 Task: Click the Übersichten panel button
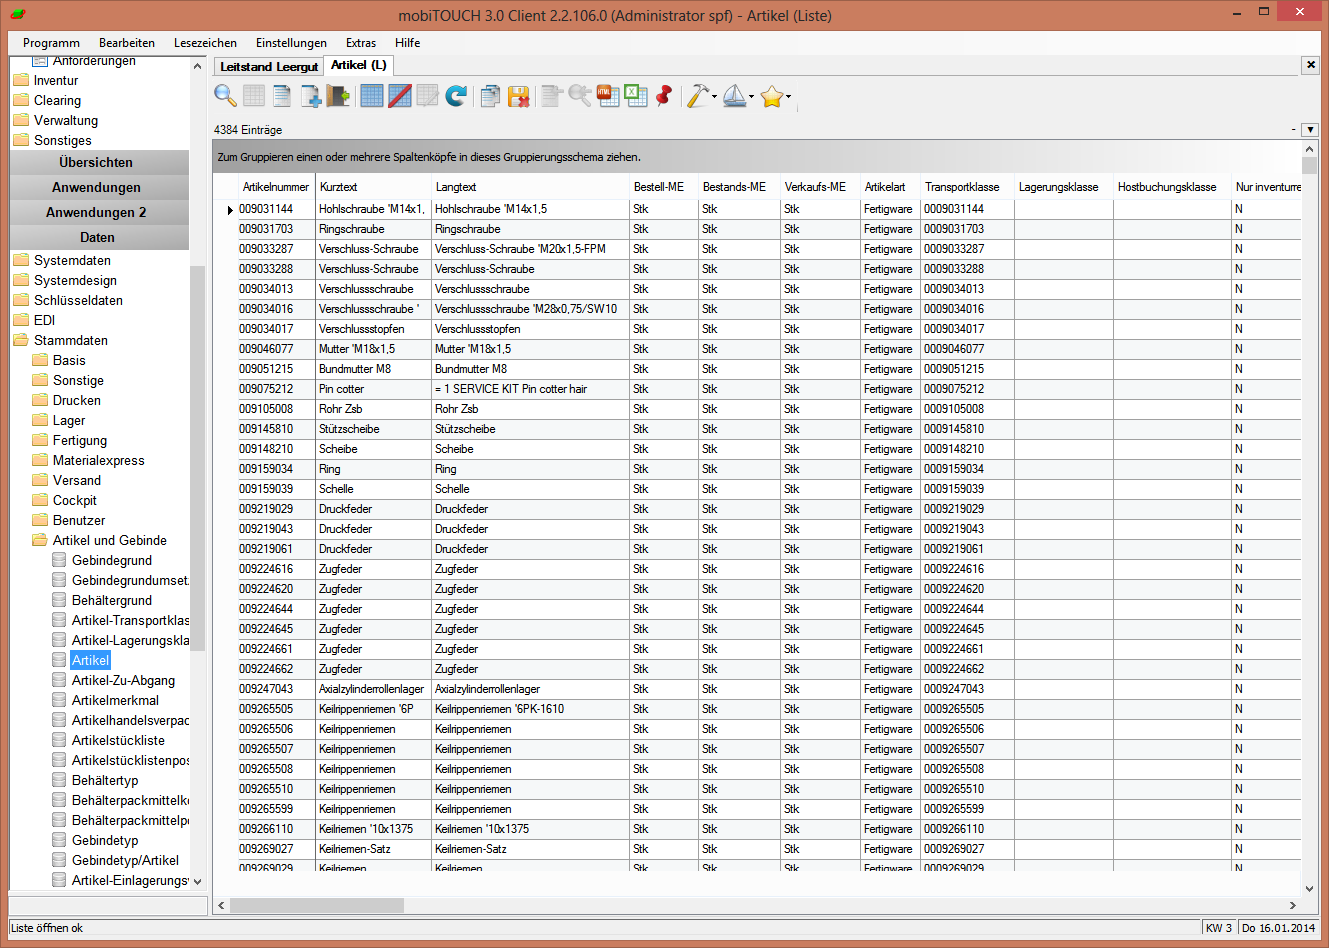click(97, 162)
